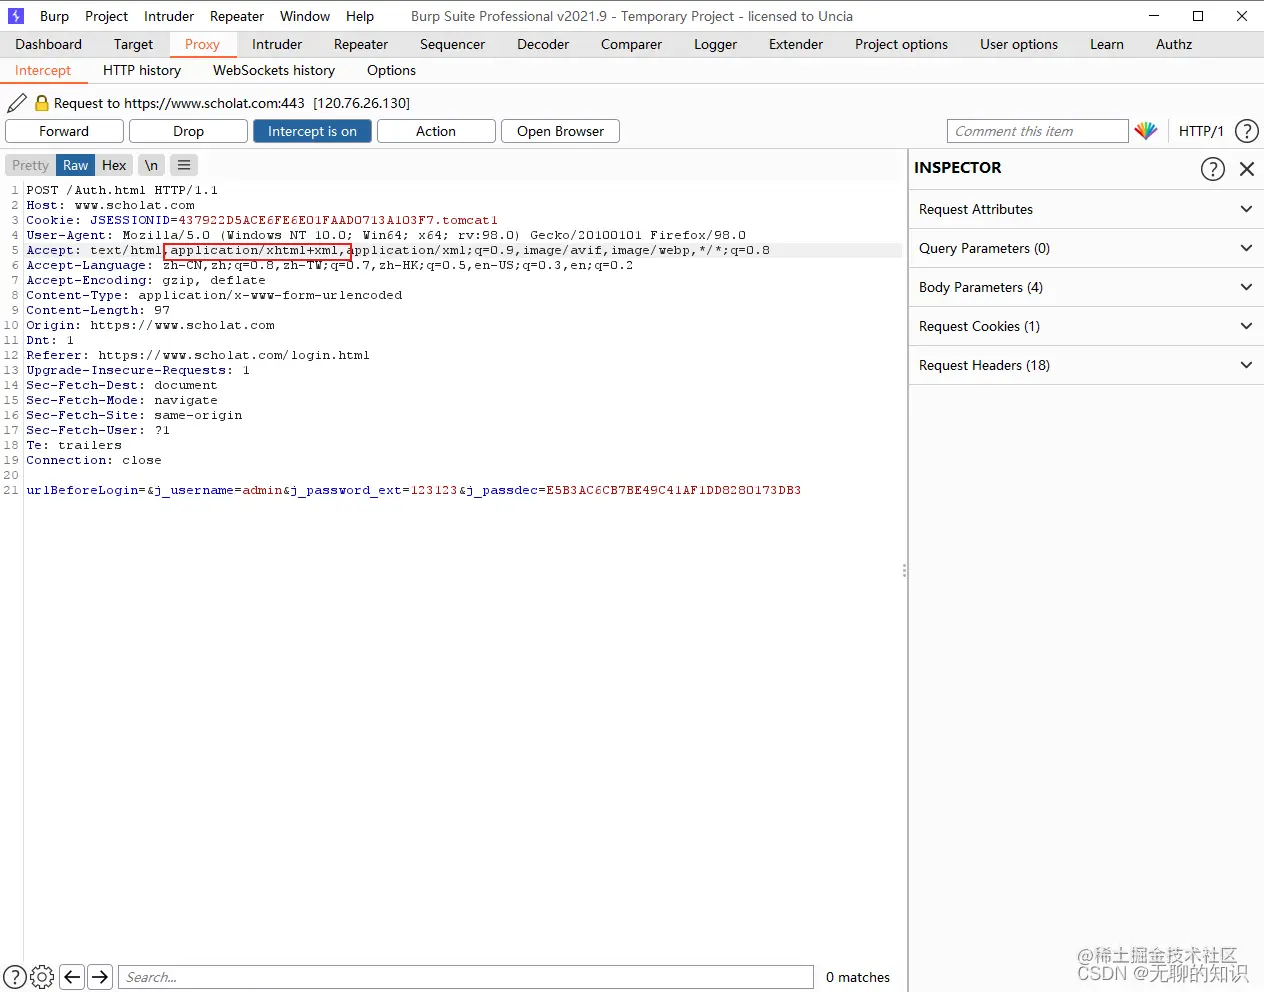The height and width of the screenshot is (992, 1264).
Task: Open the Inspector help icon
Action: [1213, 169]
